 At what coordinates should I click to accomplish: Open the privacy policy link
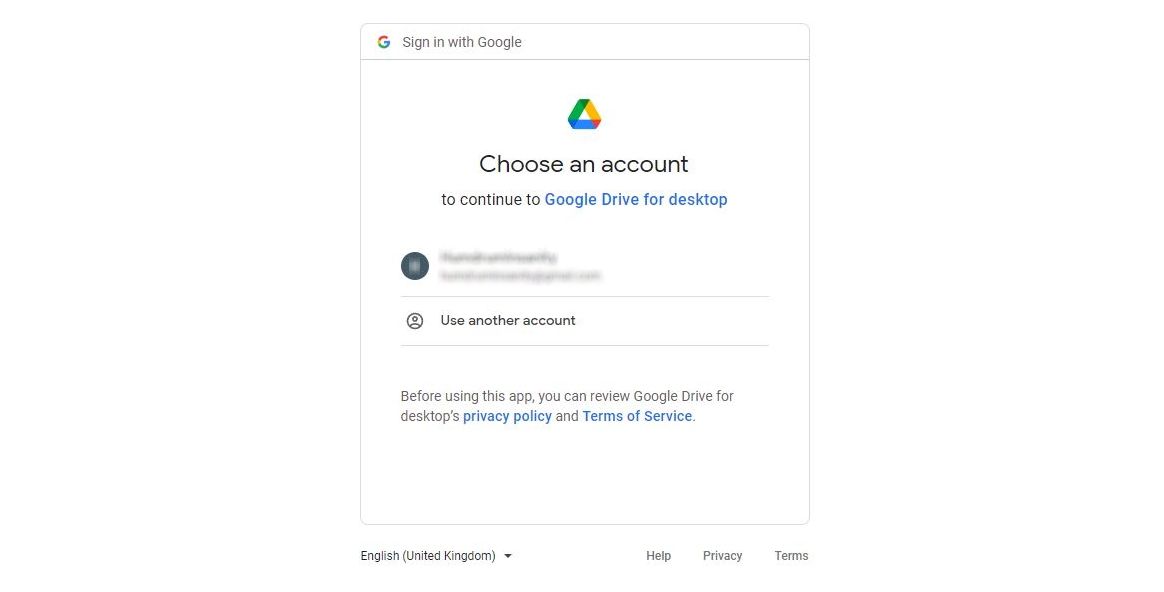(507, 416)
